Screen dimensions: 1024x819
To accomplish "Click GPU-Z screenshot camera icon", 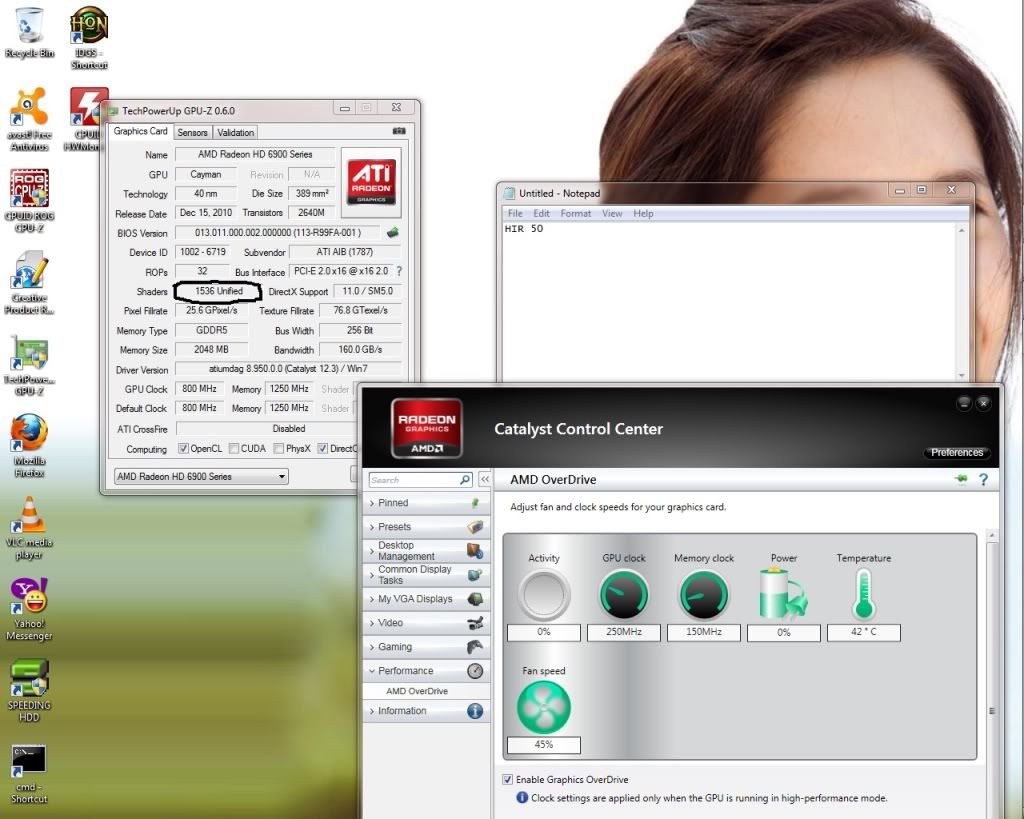I will pos(398,131).
